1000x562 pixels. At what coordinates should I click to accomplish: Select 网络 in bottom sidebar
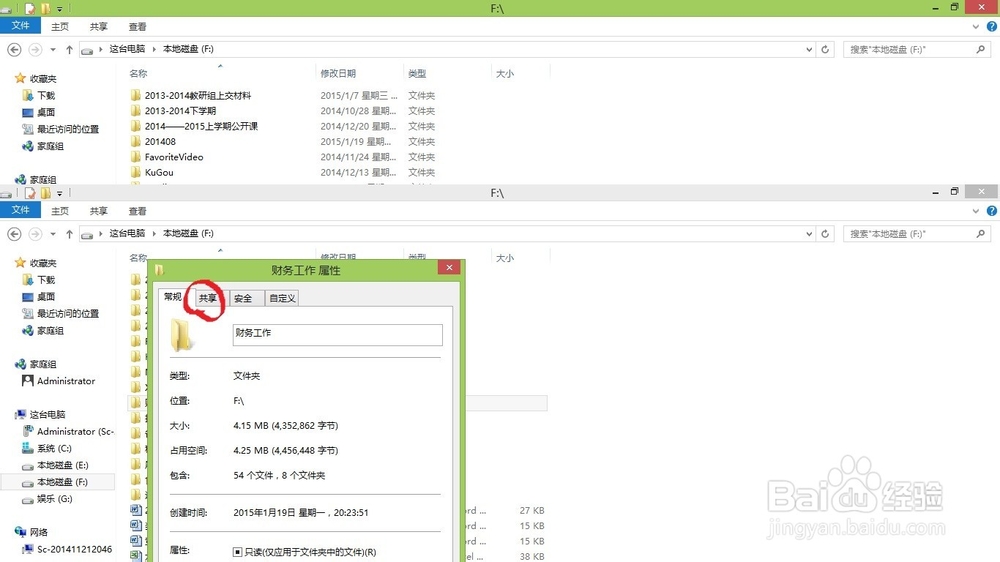click(x=39, y=531)
